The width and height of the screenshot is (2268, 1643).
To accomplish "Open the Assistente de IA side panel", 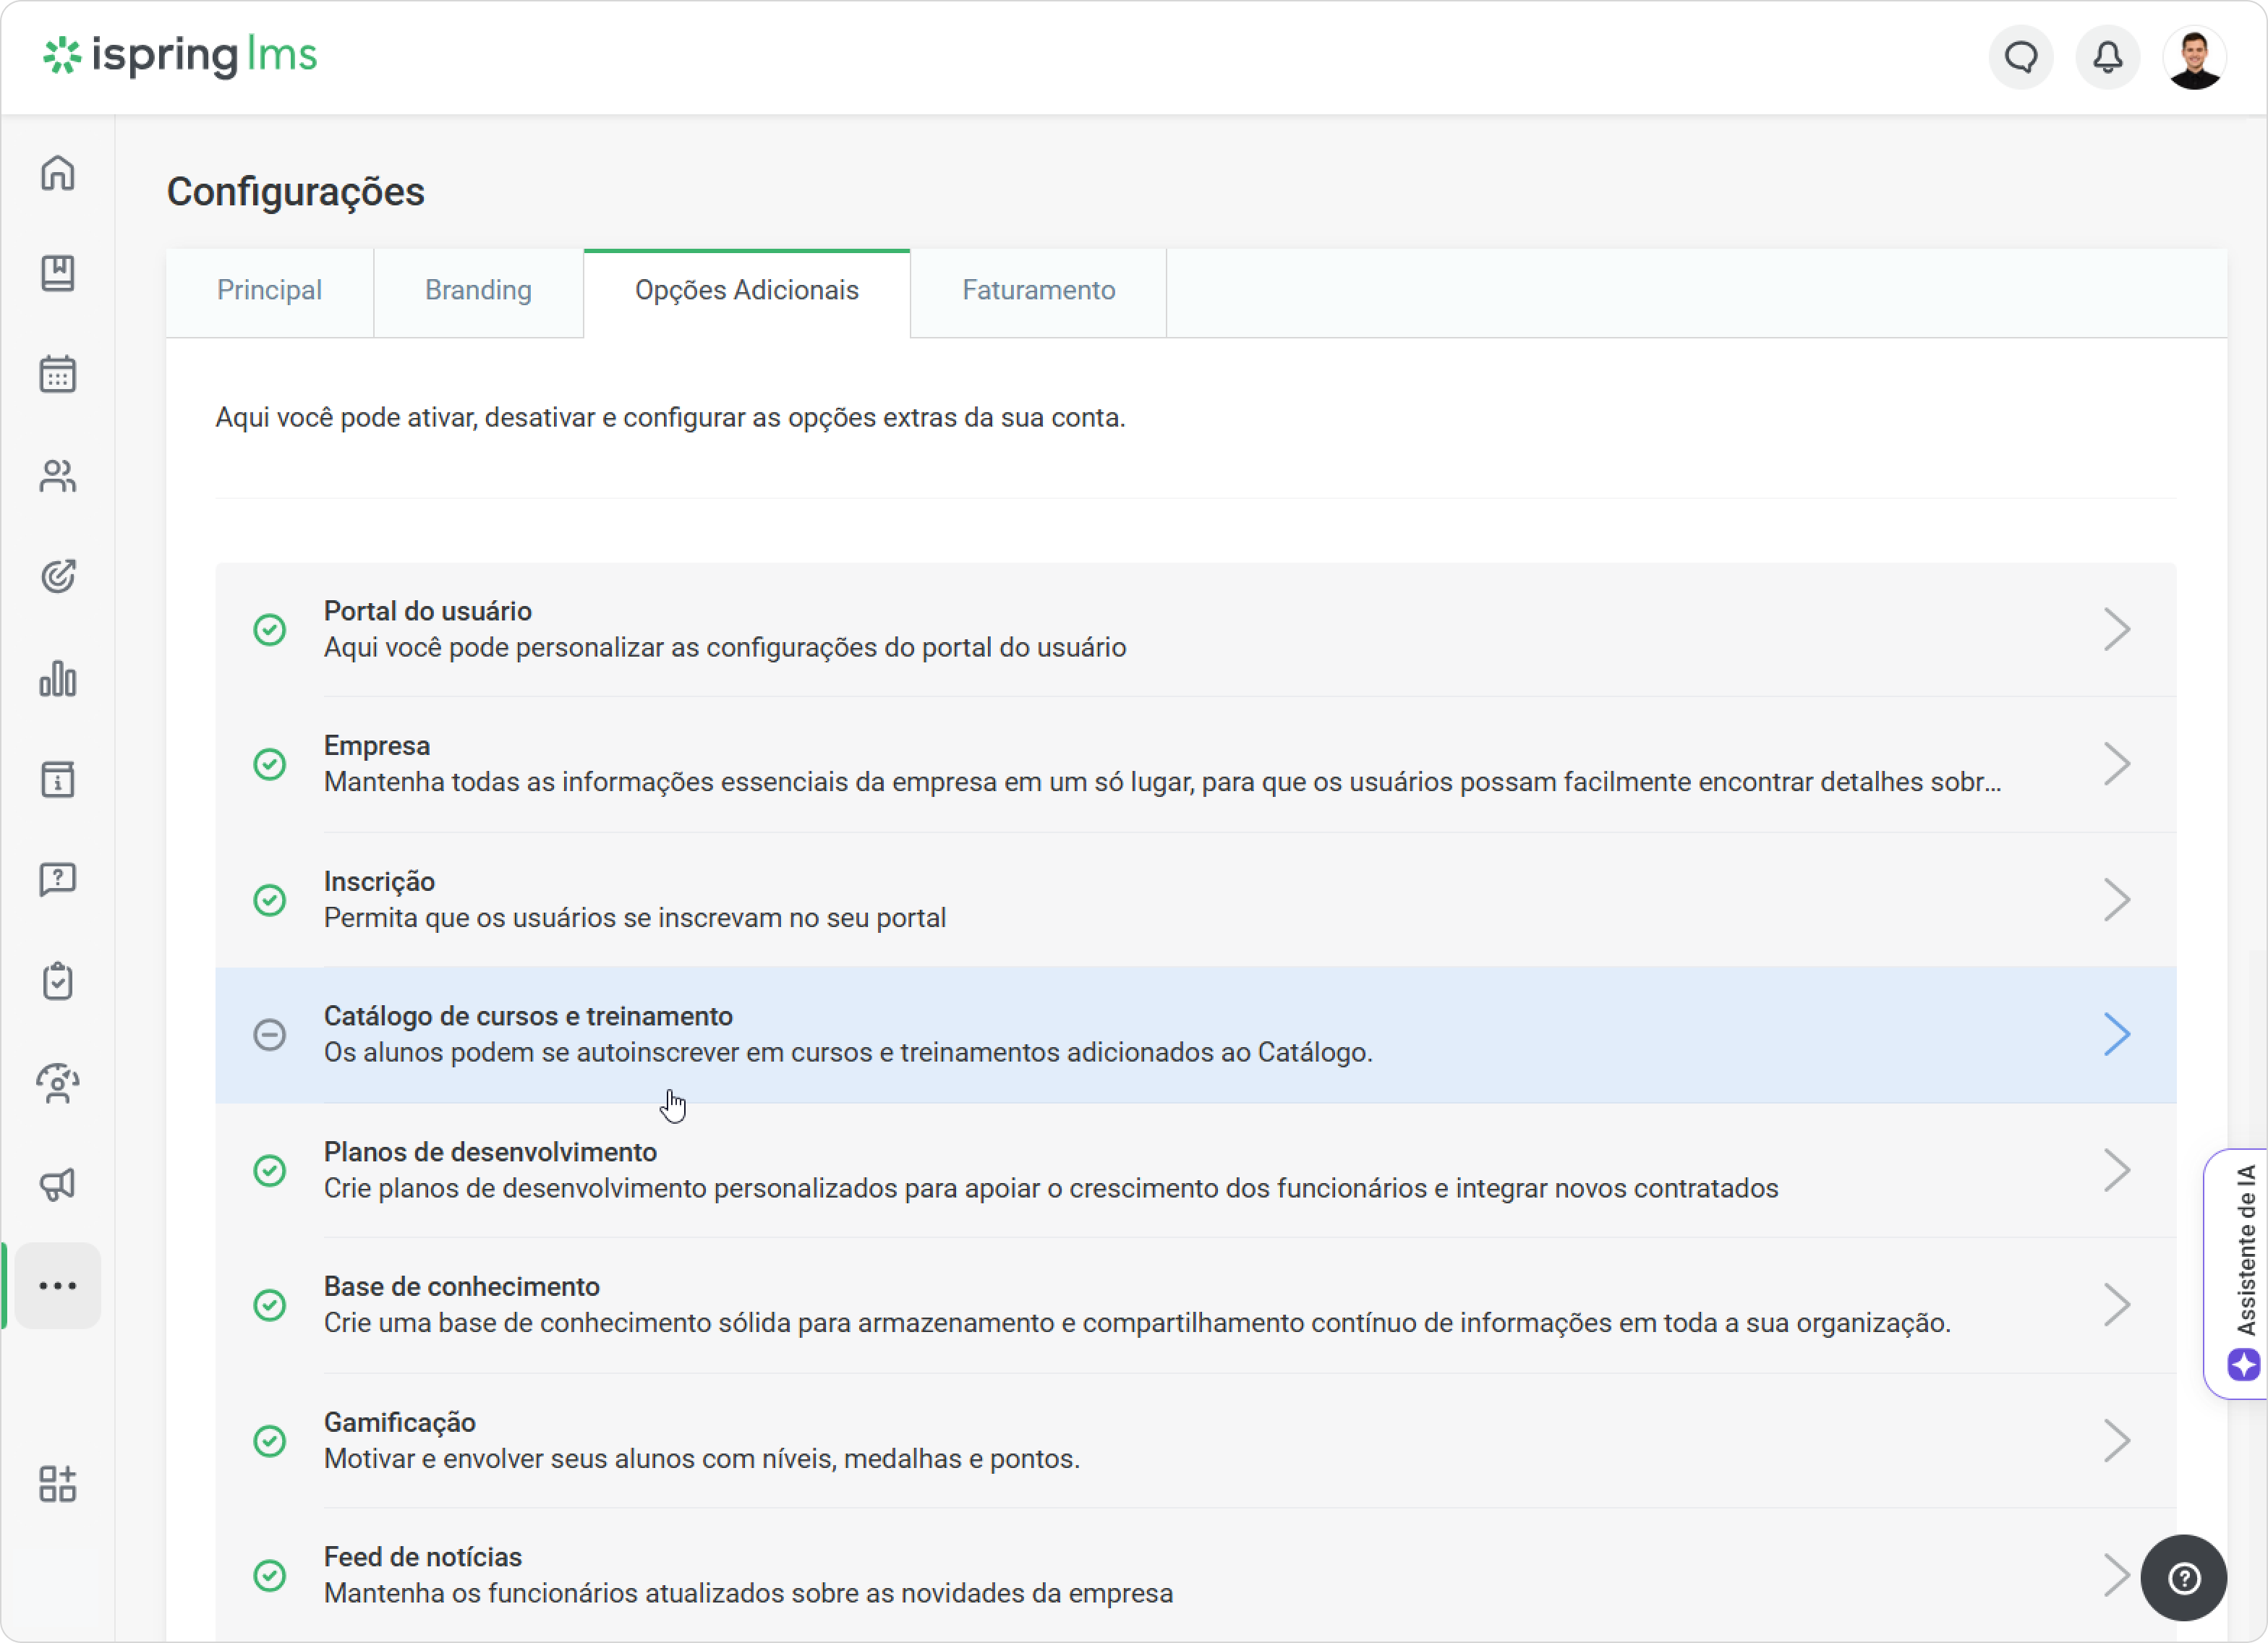I will (x=2238, y=1274).
